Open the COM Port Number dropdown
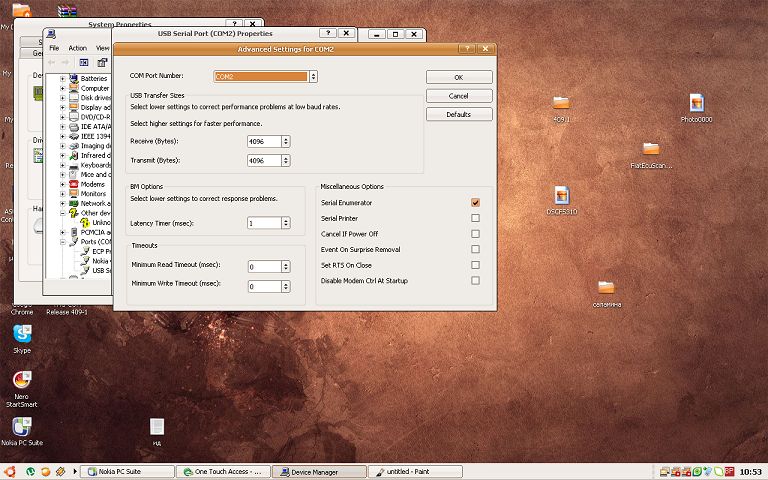Viewport: 768px width, 480px height. click(x=313, y=76)
